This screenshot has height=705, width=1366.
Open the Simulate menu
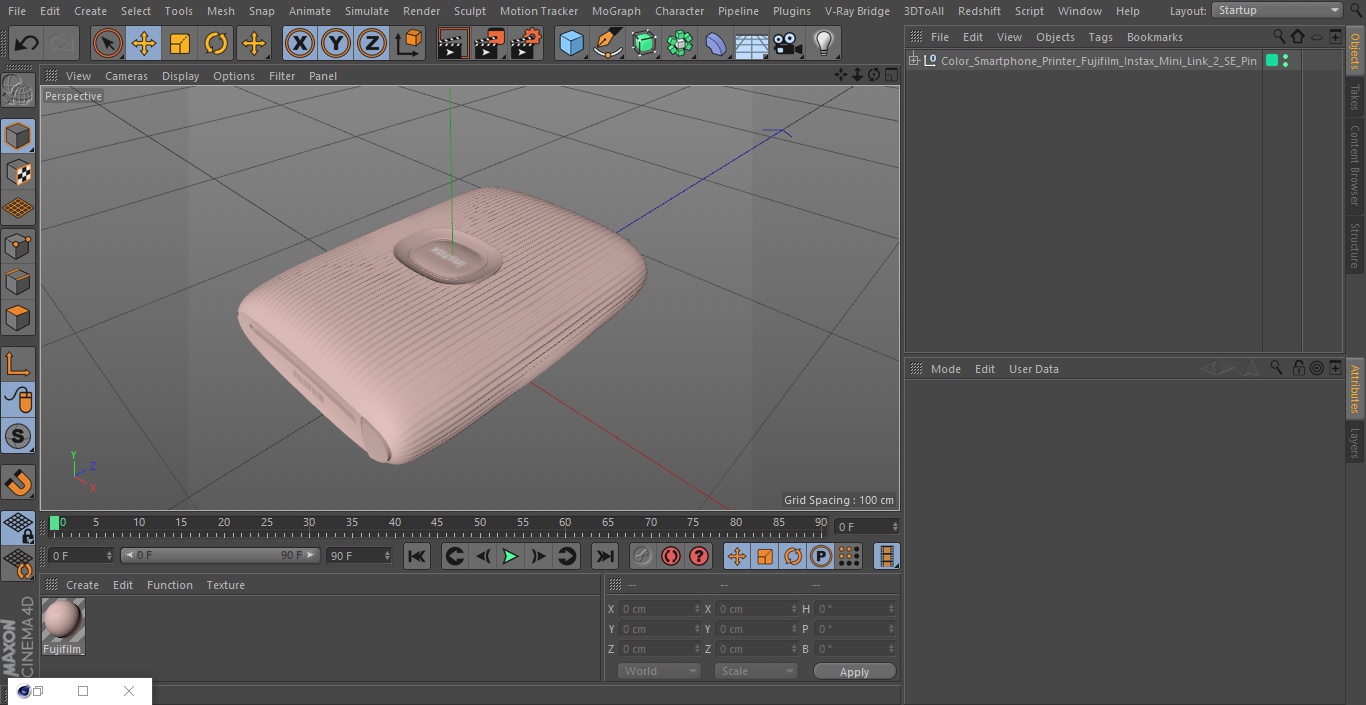pyautogui.click(x=367, y=11)
